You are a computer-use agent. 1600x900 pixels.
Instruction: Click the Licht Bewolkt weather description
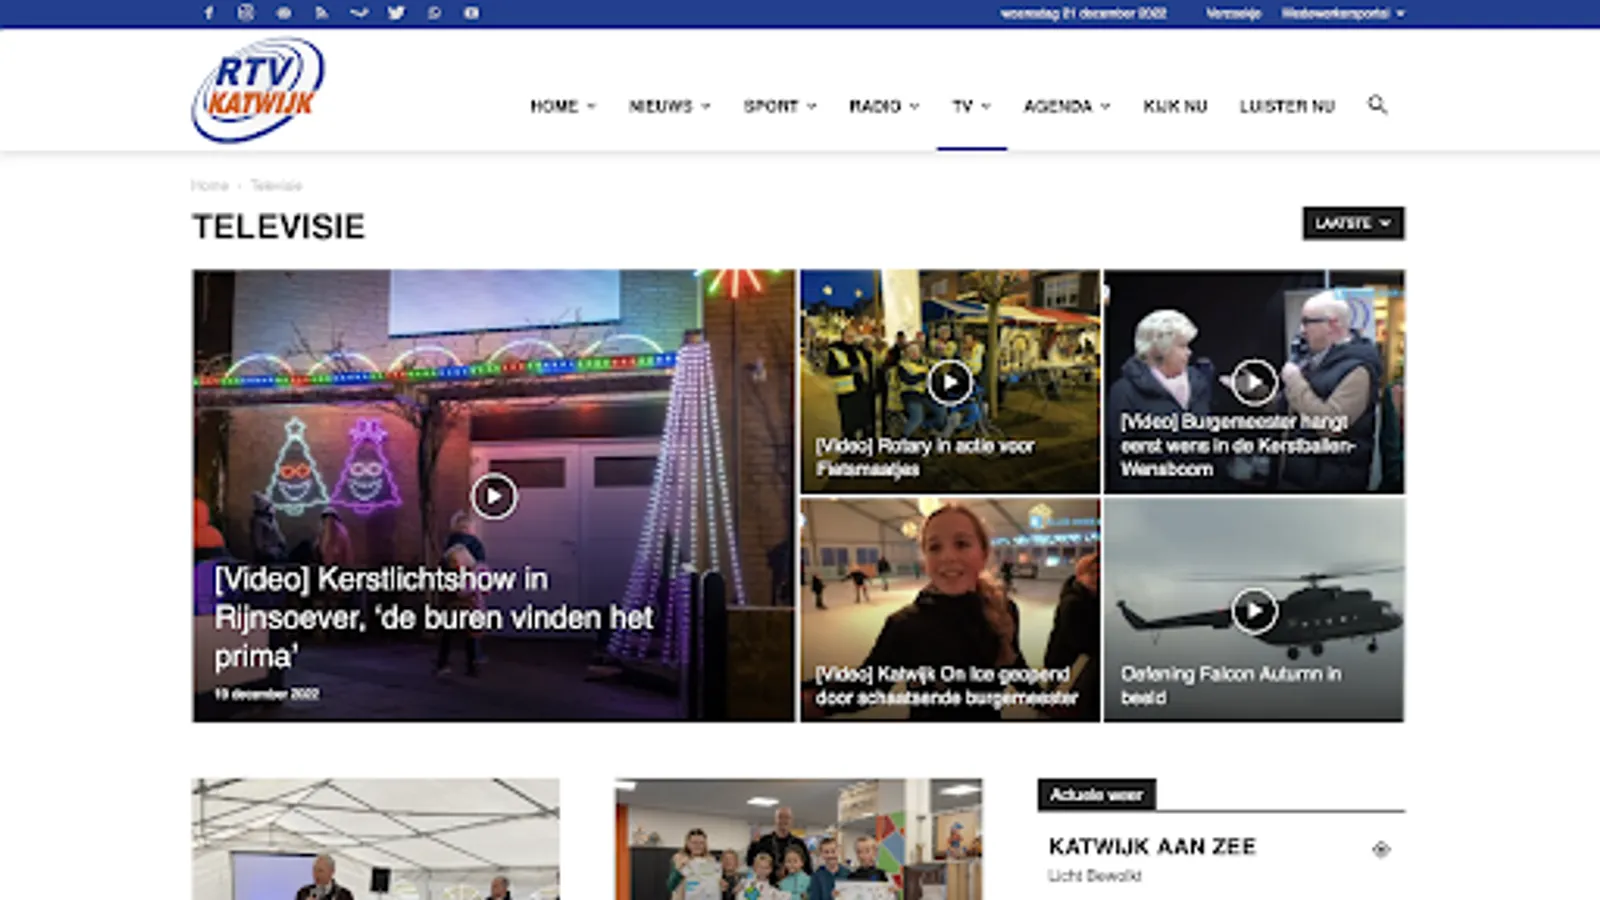[x=1095, y=876]
